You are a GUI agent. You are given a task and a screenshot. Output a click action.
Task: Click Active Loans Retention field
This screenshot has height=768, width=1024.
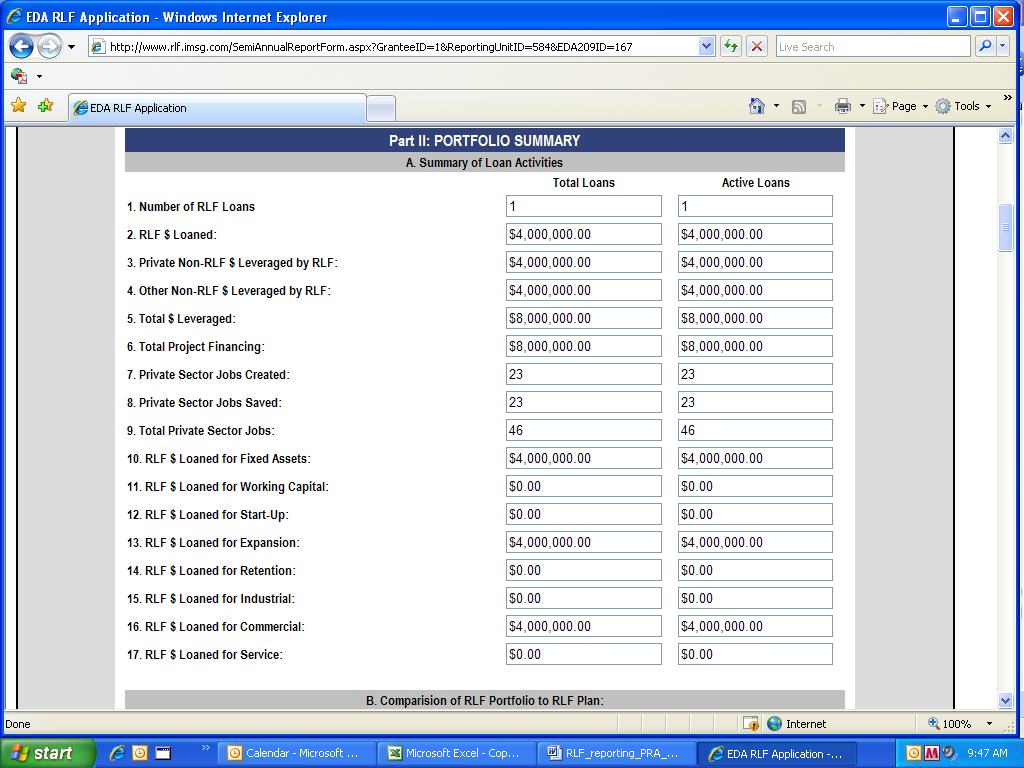pyautogui.click(x=755, y=571)
